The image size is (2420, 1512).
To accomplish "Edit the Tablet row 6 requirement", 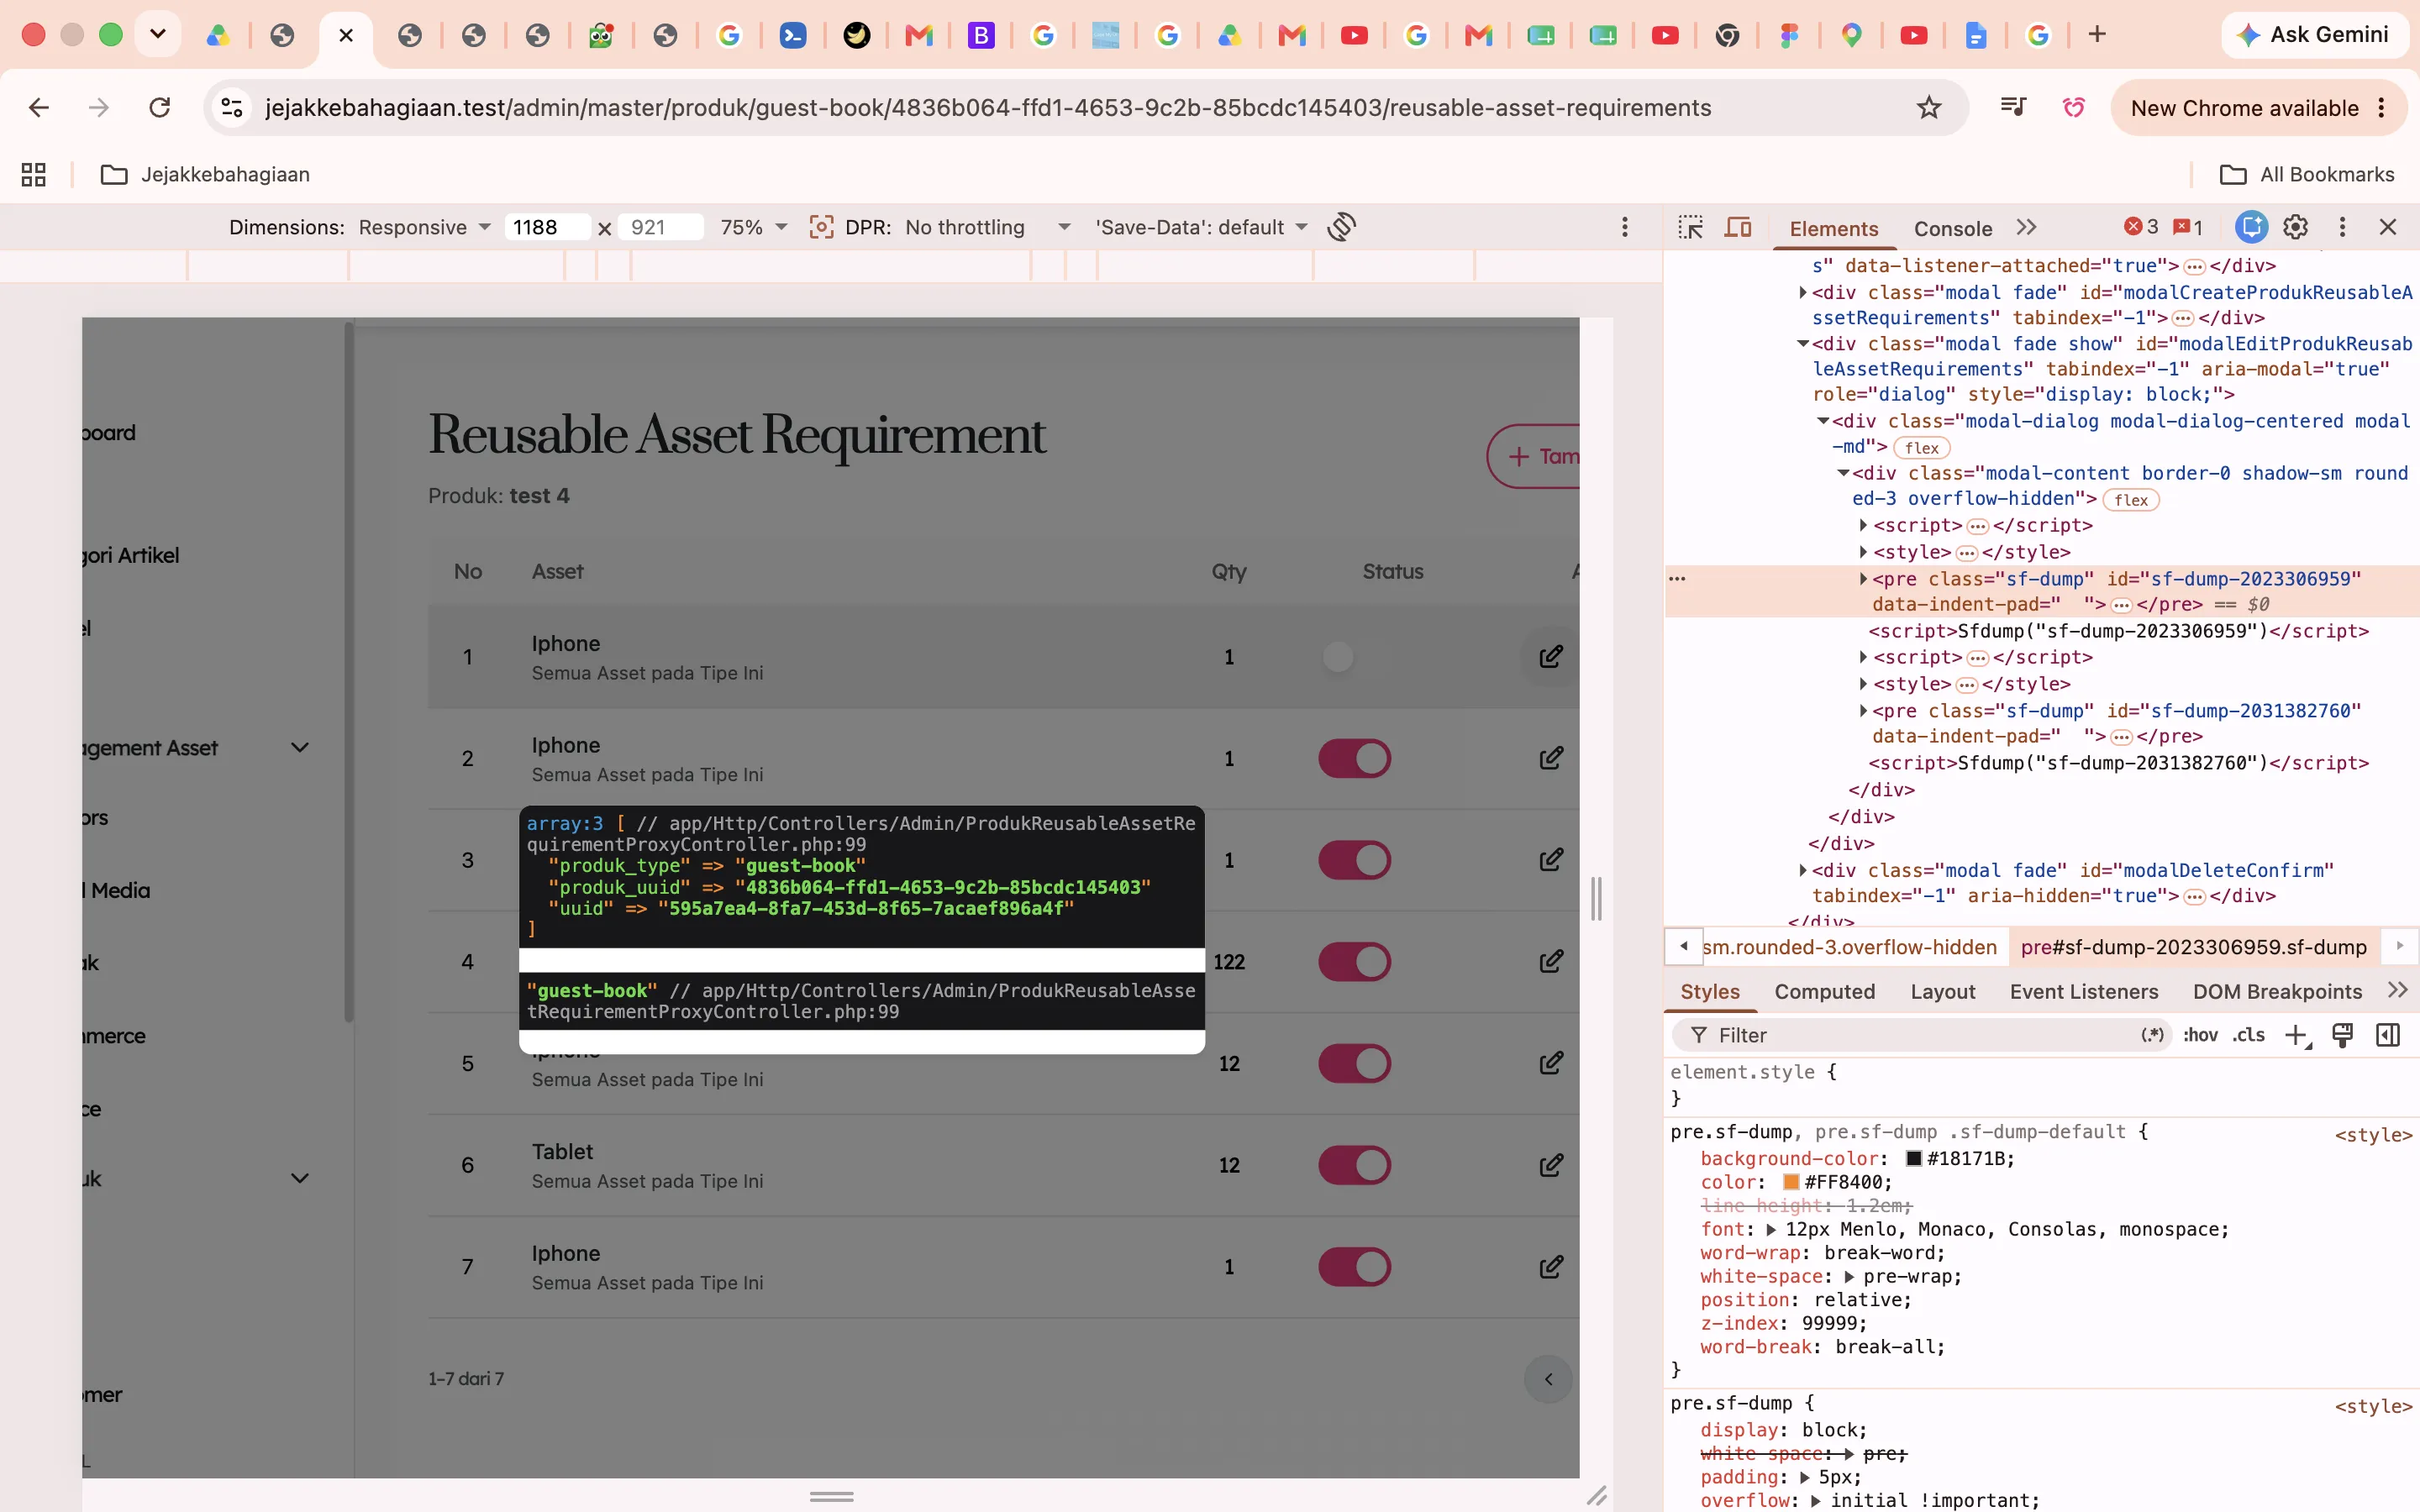I will pyautogui.click(x=1551, y=1165).
